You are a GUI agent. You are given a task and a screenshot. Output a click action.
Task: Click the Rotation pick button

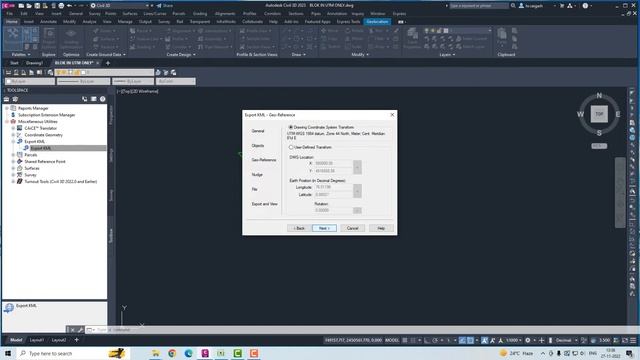357,210
